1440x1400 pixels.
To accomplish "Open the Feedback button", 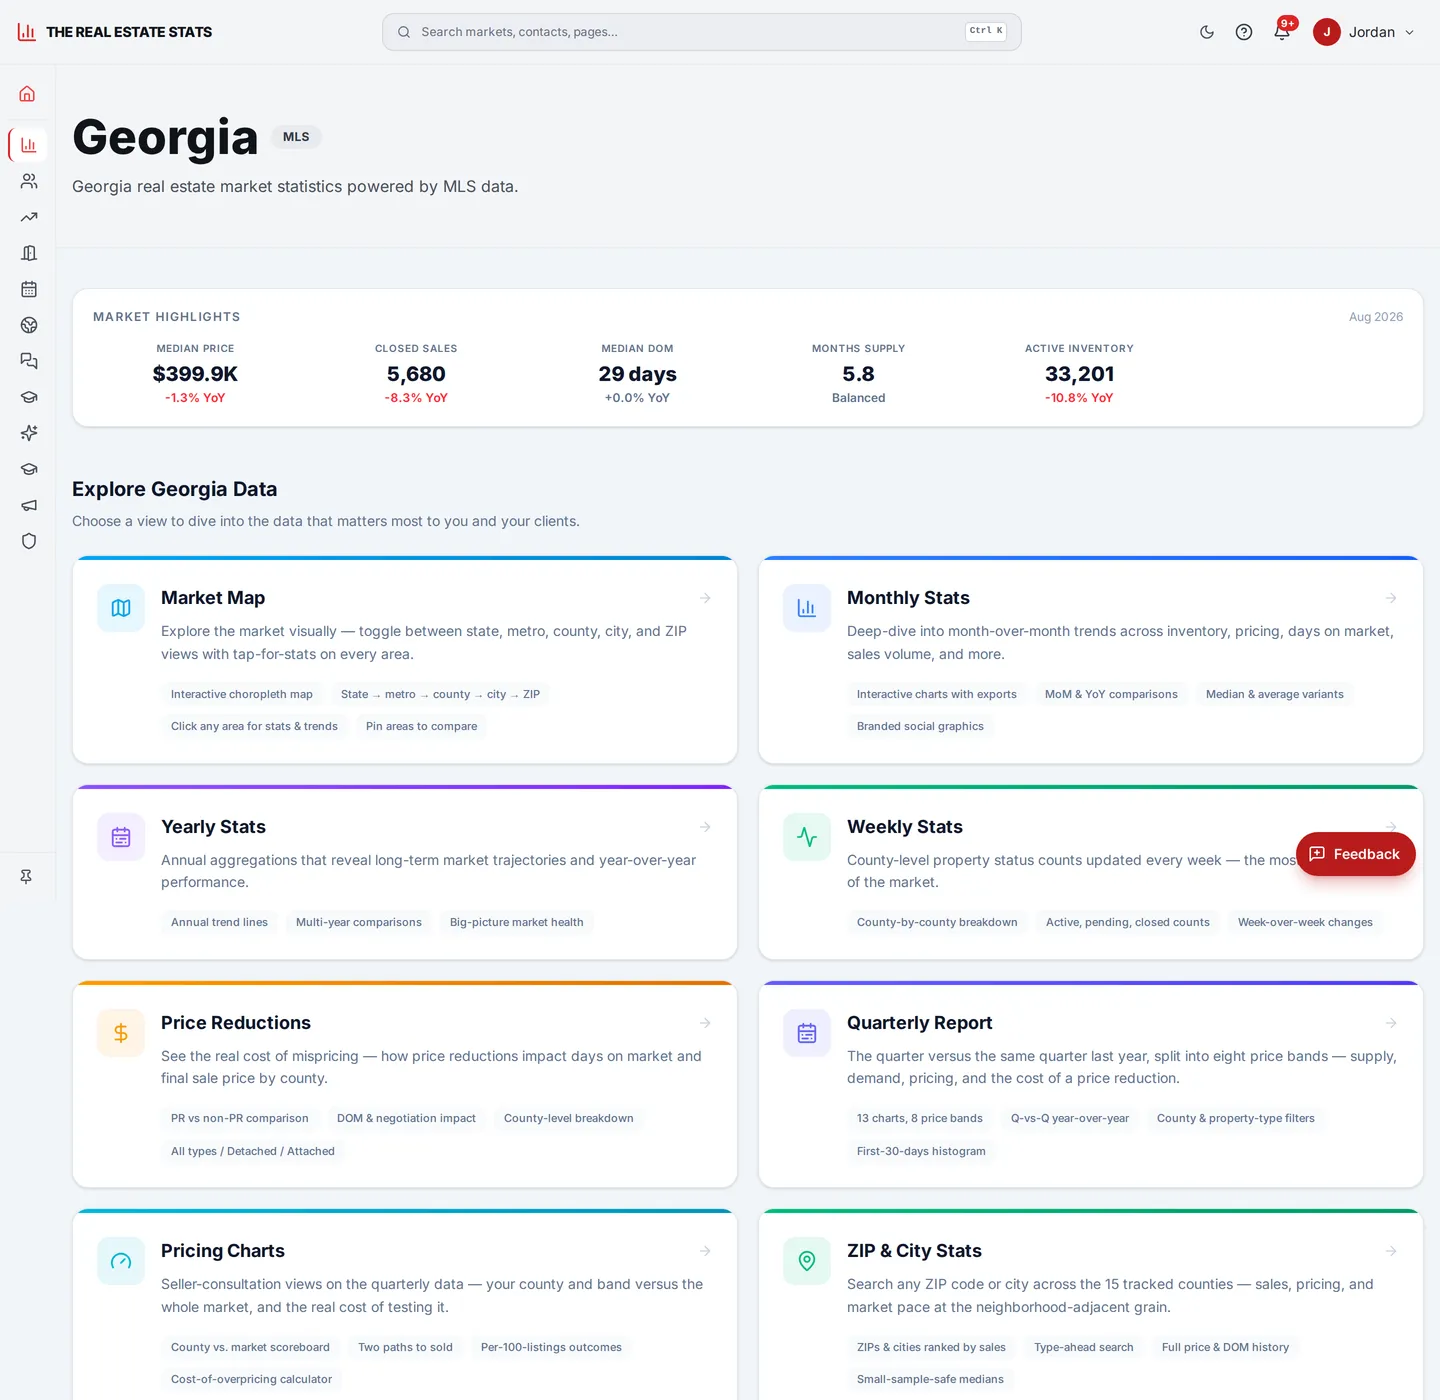I will pyautogui.click(x=1355, y=854).
